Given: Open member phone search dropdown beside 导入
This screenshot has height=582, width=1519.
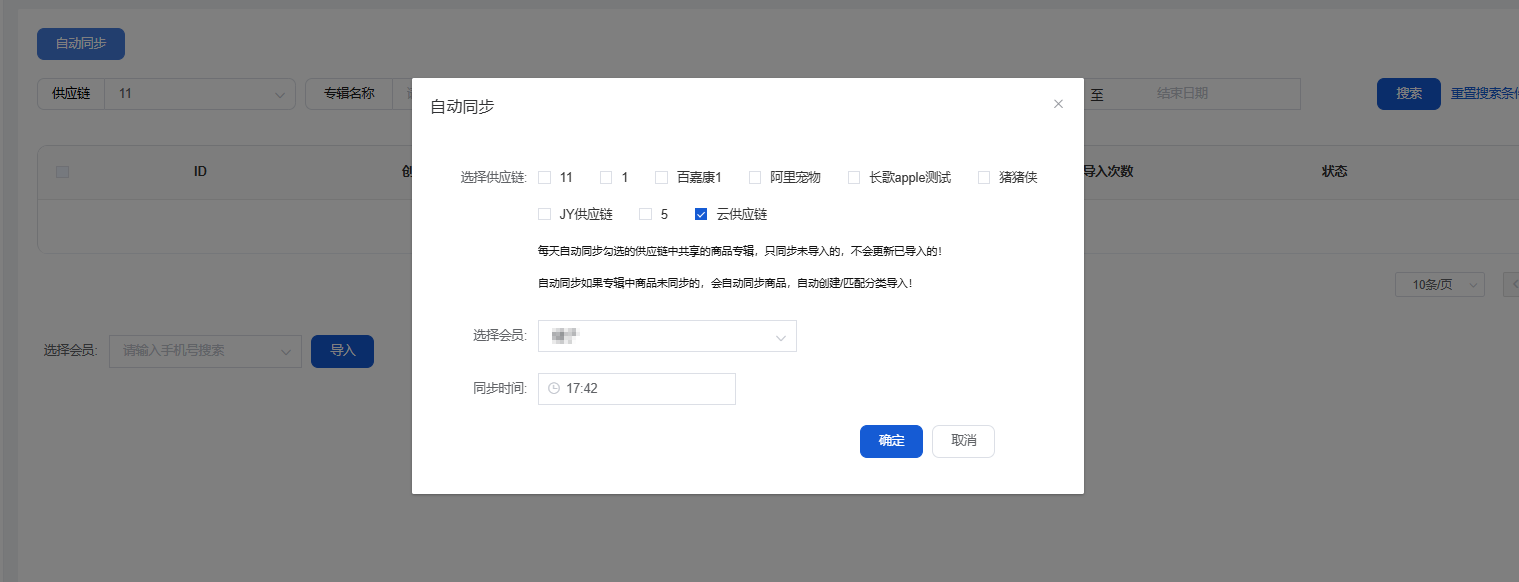Looking at the screenshot, I should click(205, 351).
